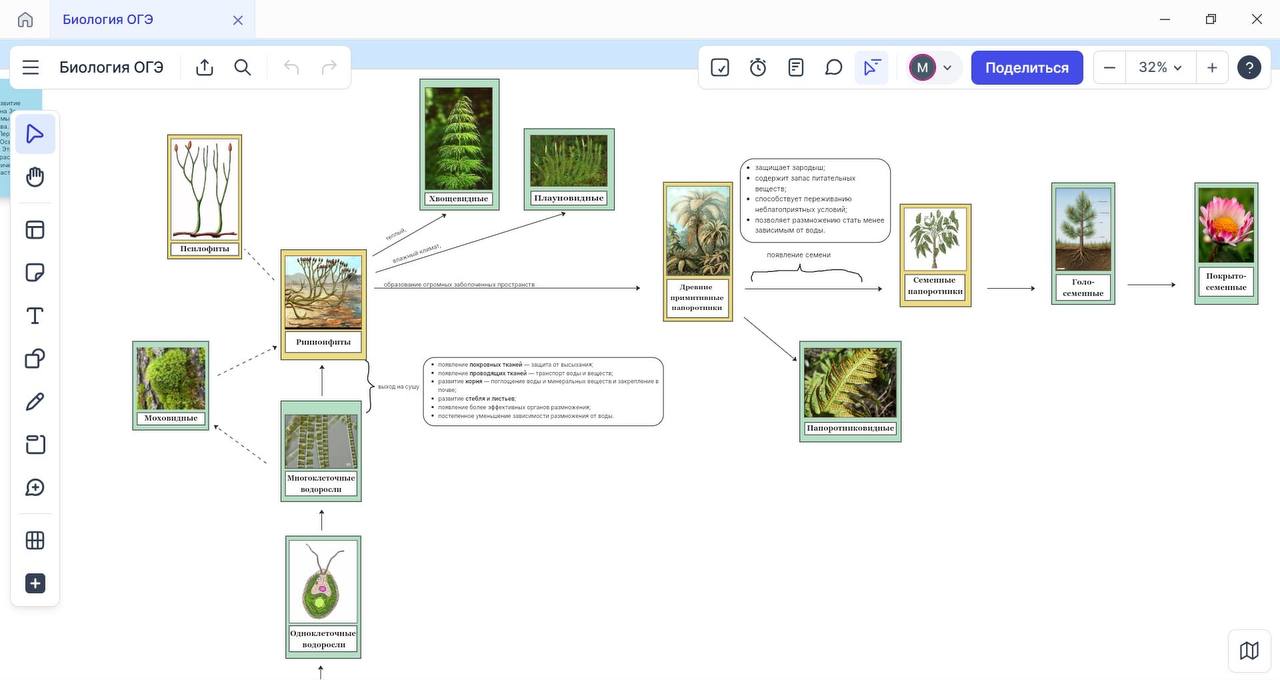Screen dimensions: 1280x680
Task: Select the cursor pointer tool
Action: point(35,134)
